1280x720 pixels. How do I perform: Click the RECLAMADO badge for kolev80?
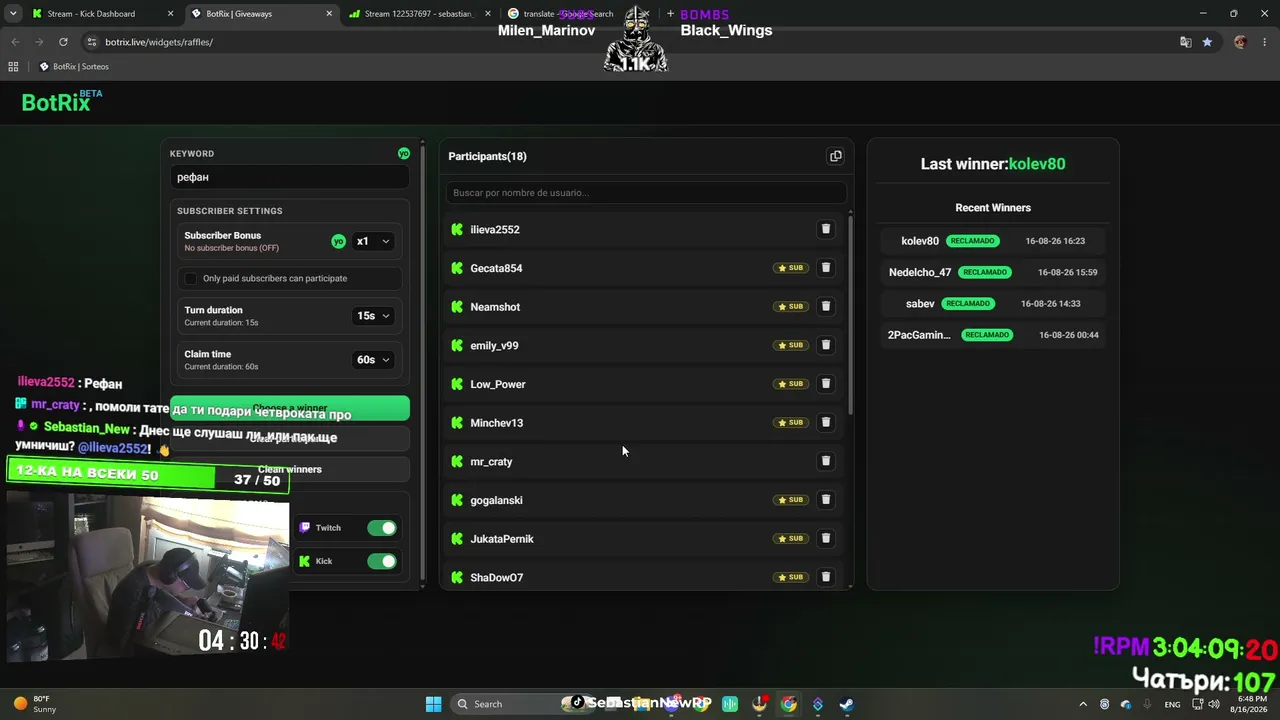(972, 241)
